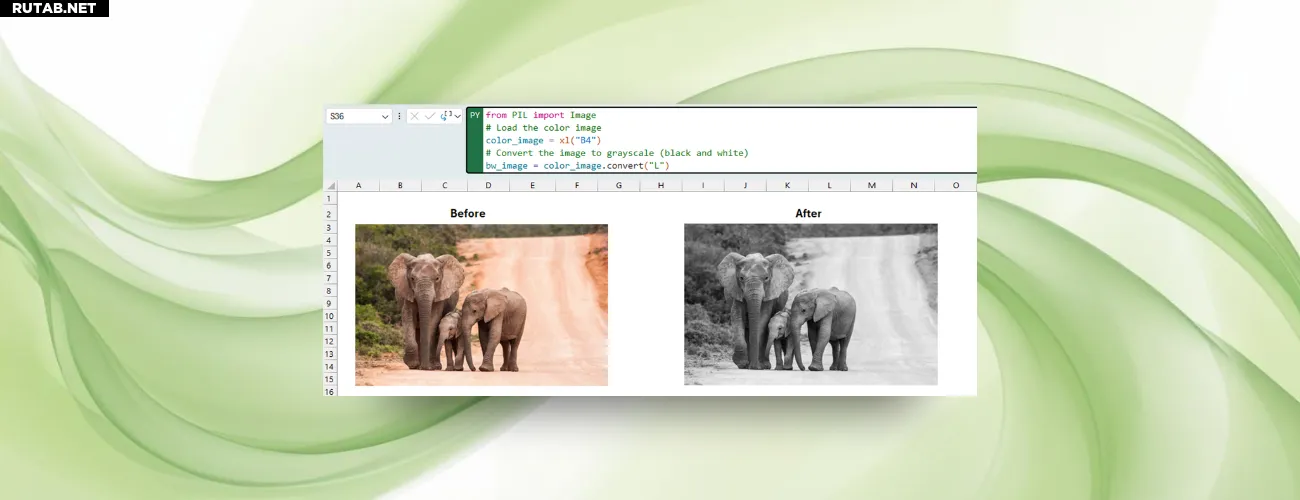Select row 9 header
1300x500 pixels.
[x=330, y=303]
